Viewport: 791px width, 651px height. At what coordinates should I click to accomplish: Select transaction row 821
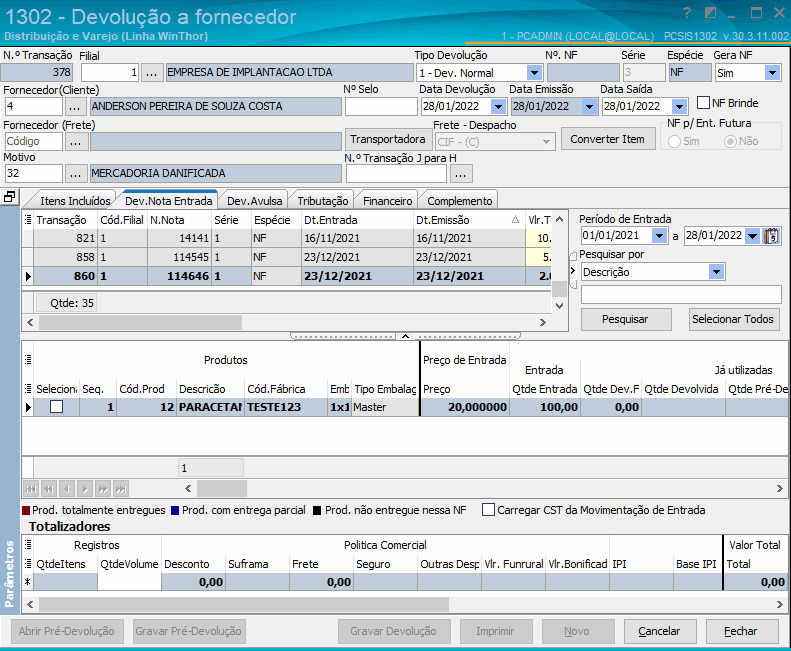pos(288,238)
